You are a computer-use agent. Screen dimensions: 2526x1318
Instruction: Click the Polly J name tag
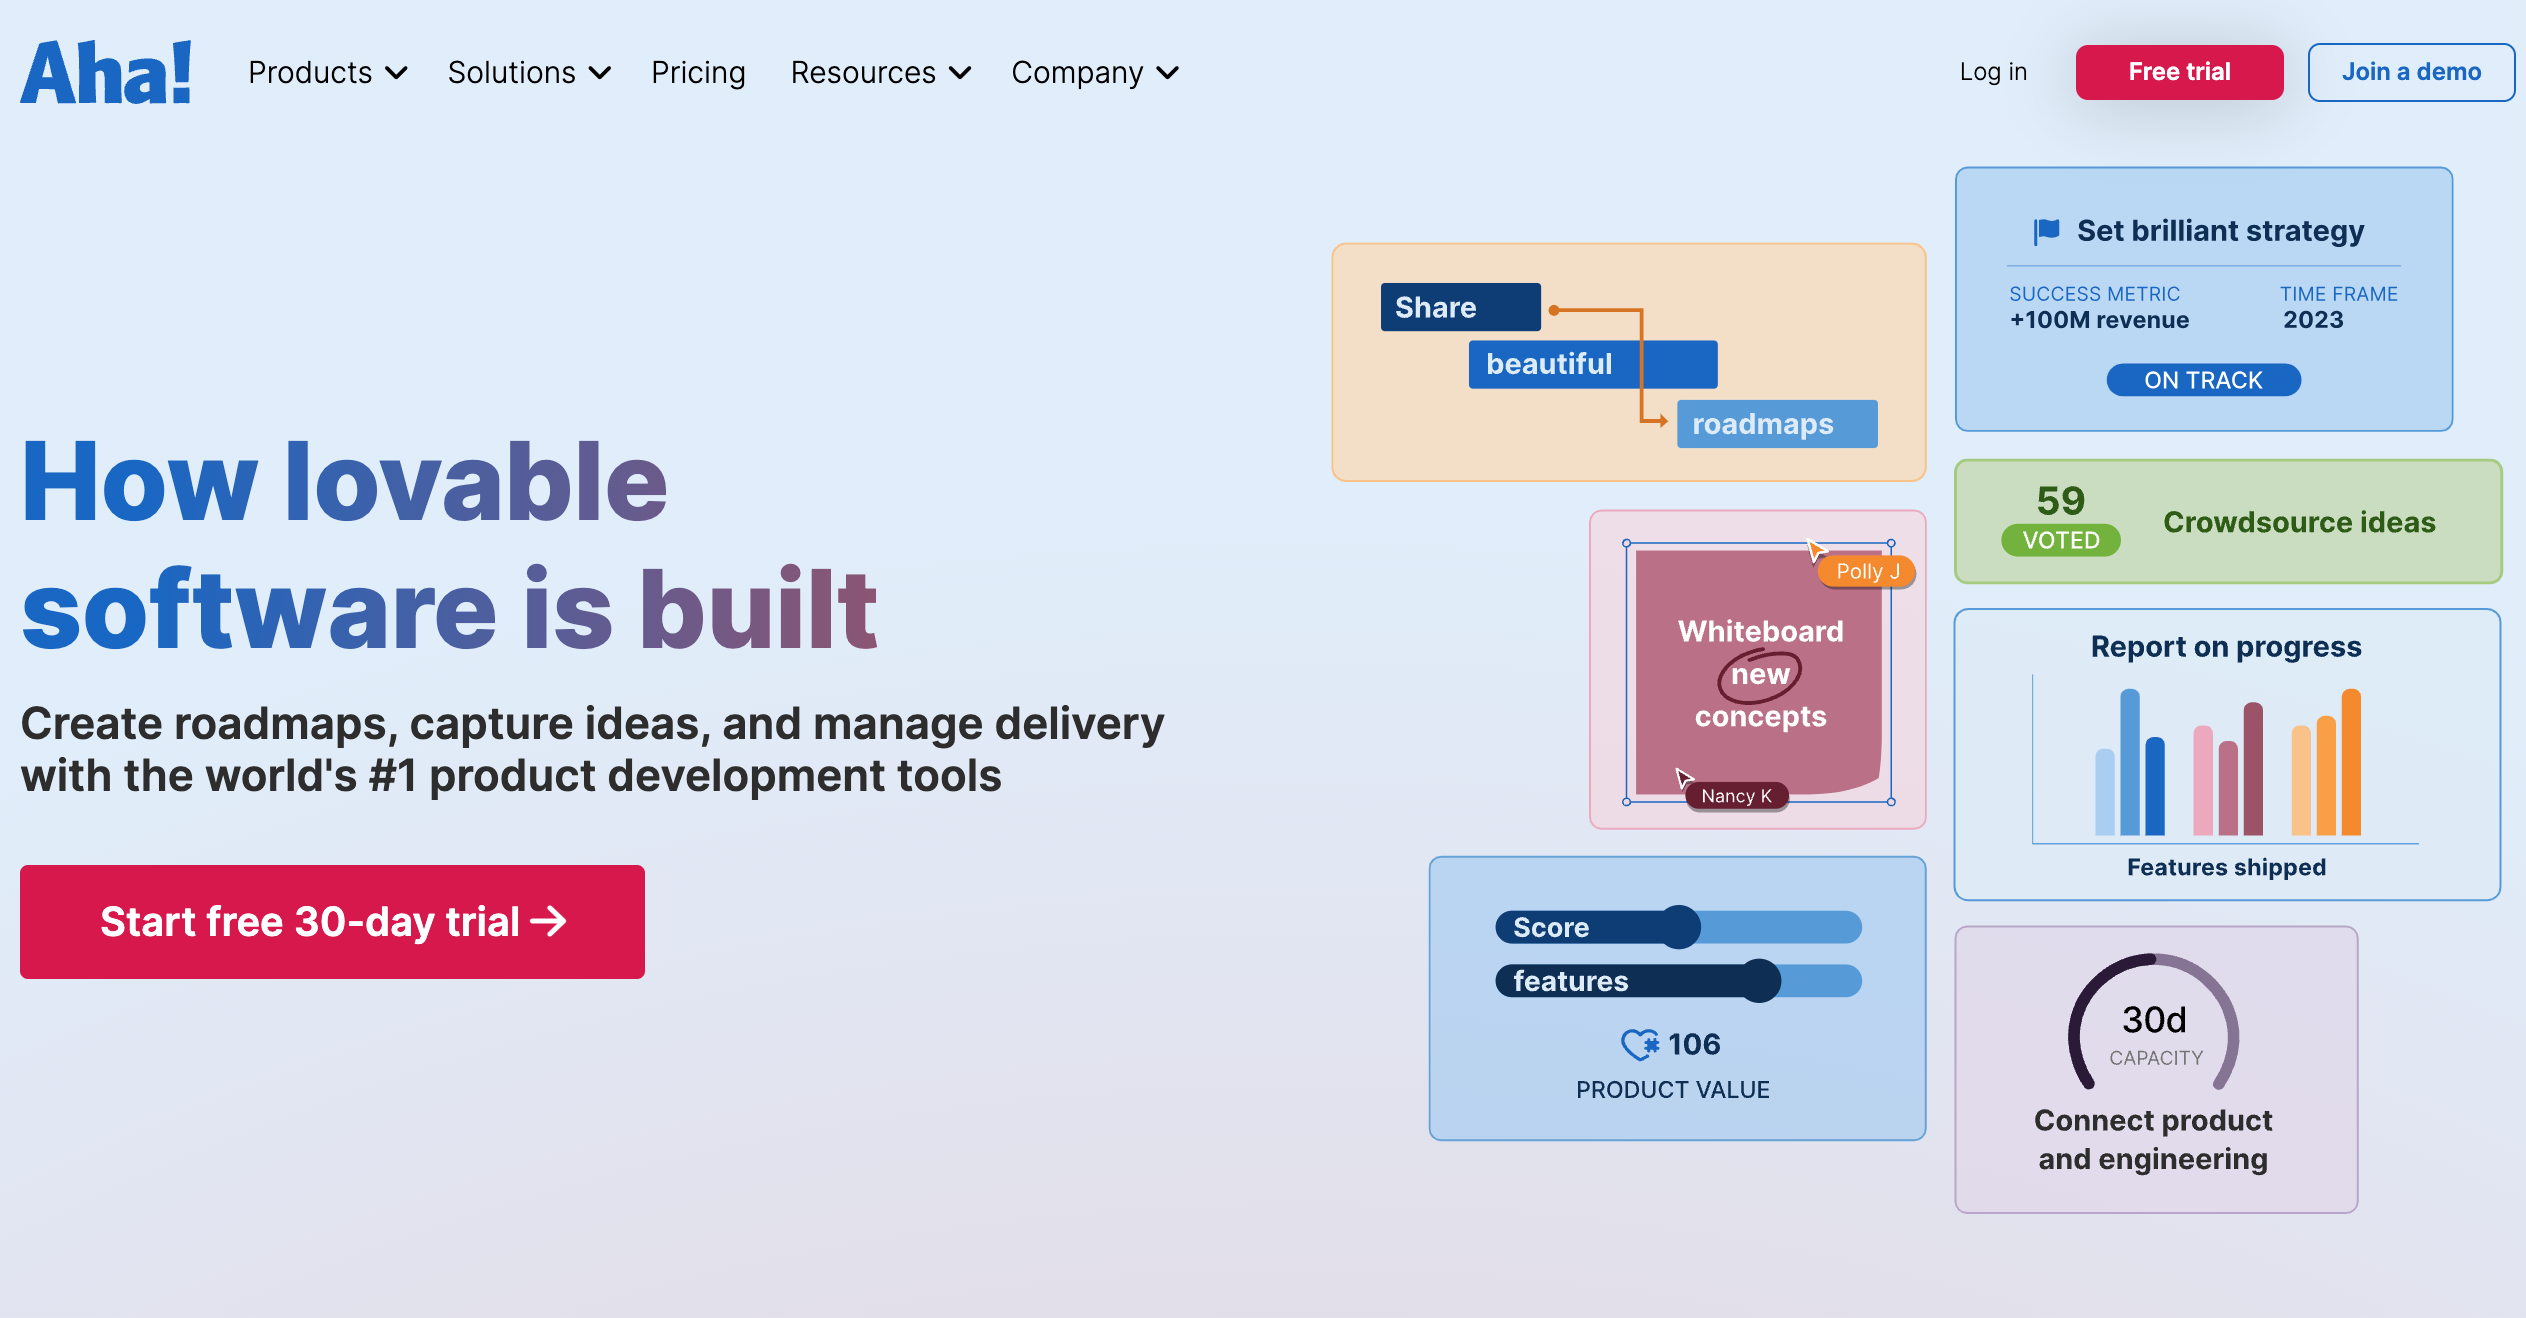coord(1867,571)
